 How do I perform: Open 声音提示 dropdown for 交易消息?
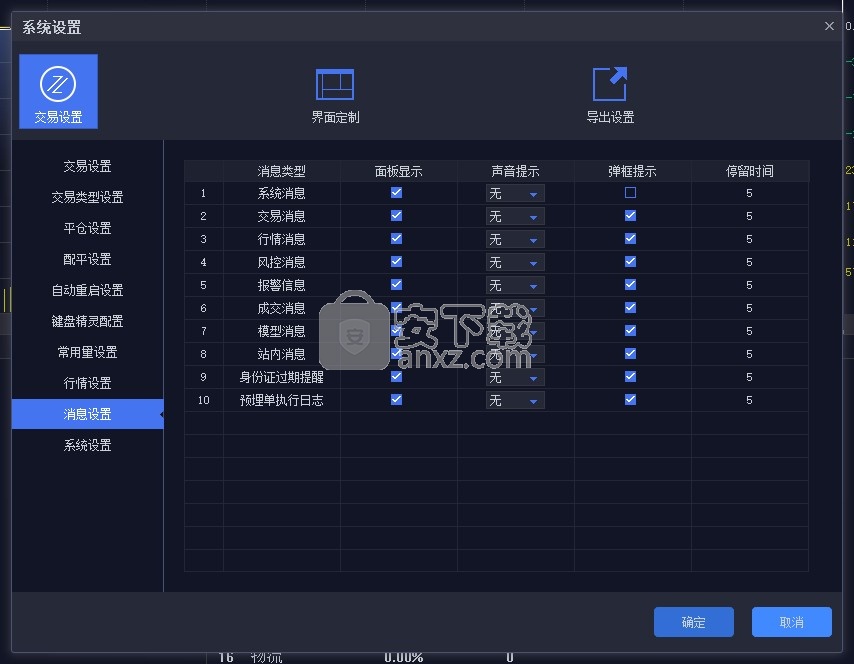pyautogui.click(x=515, y=216)
